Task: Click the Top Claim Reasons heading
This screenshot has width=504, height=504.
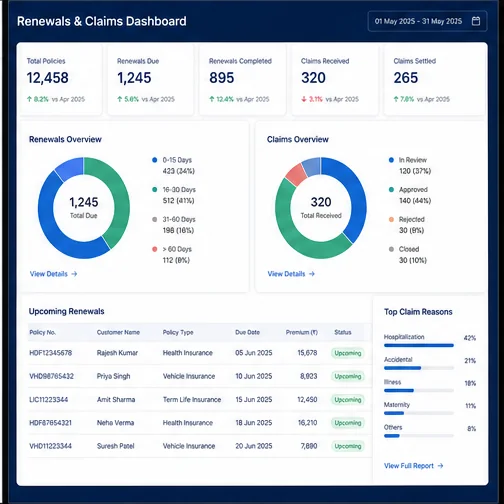Action: click(x=418, y=312)
